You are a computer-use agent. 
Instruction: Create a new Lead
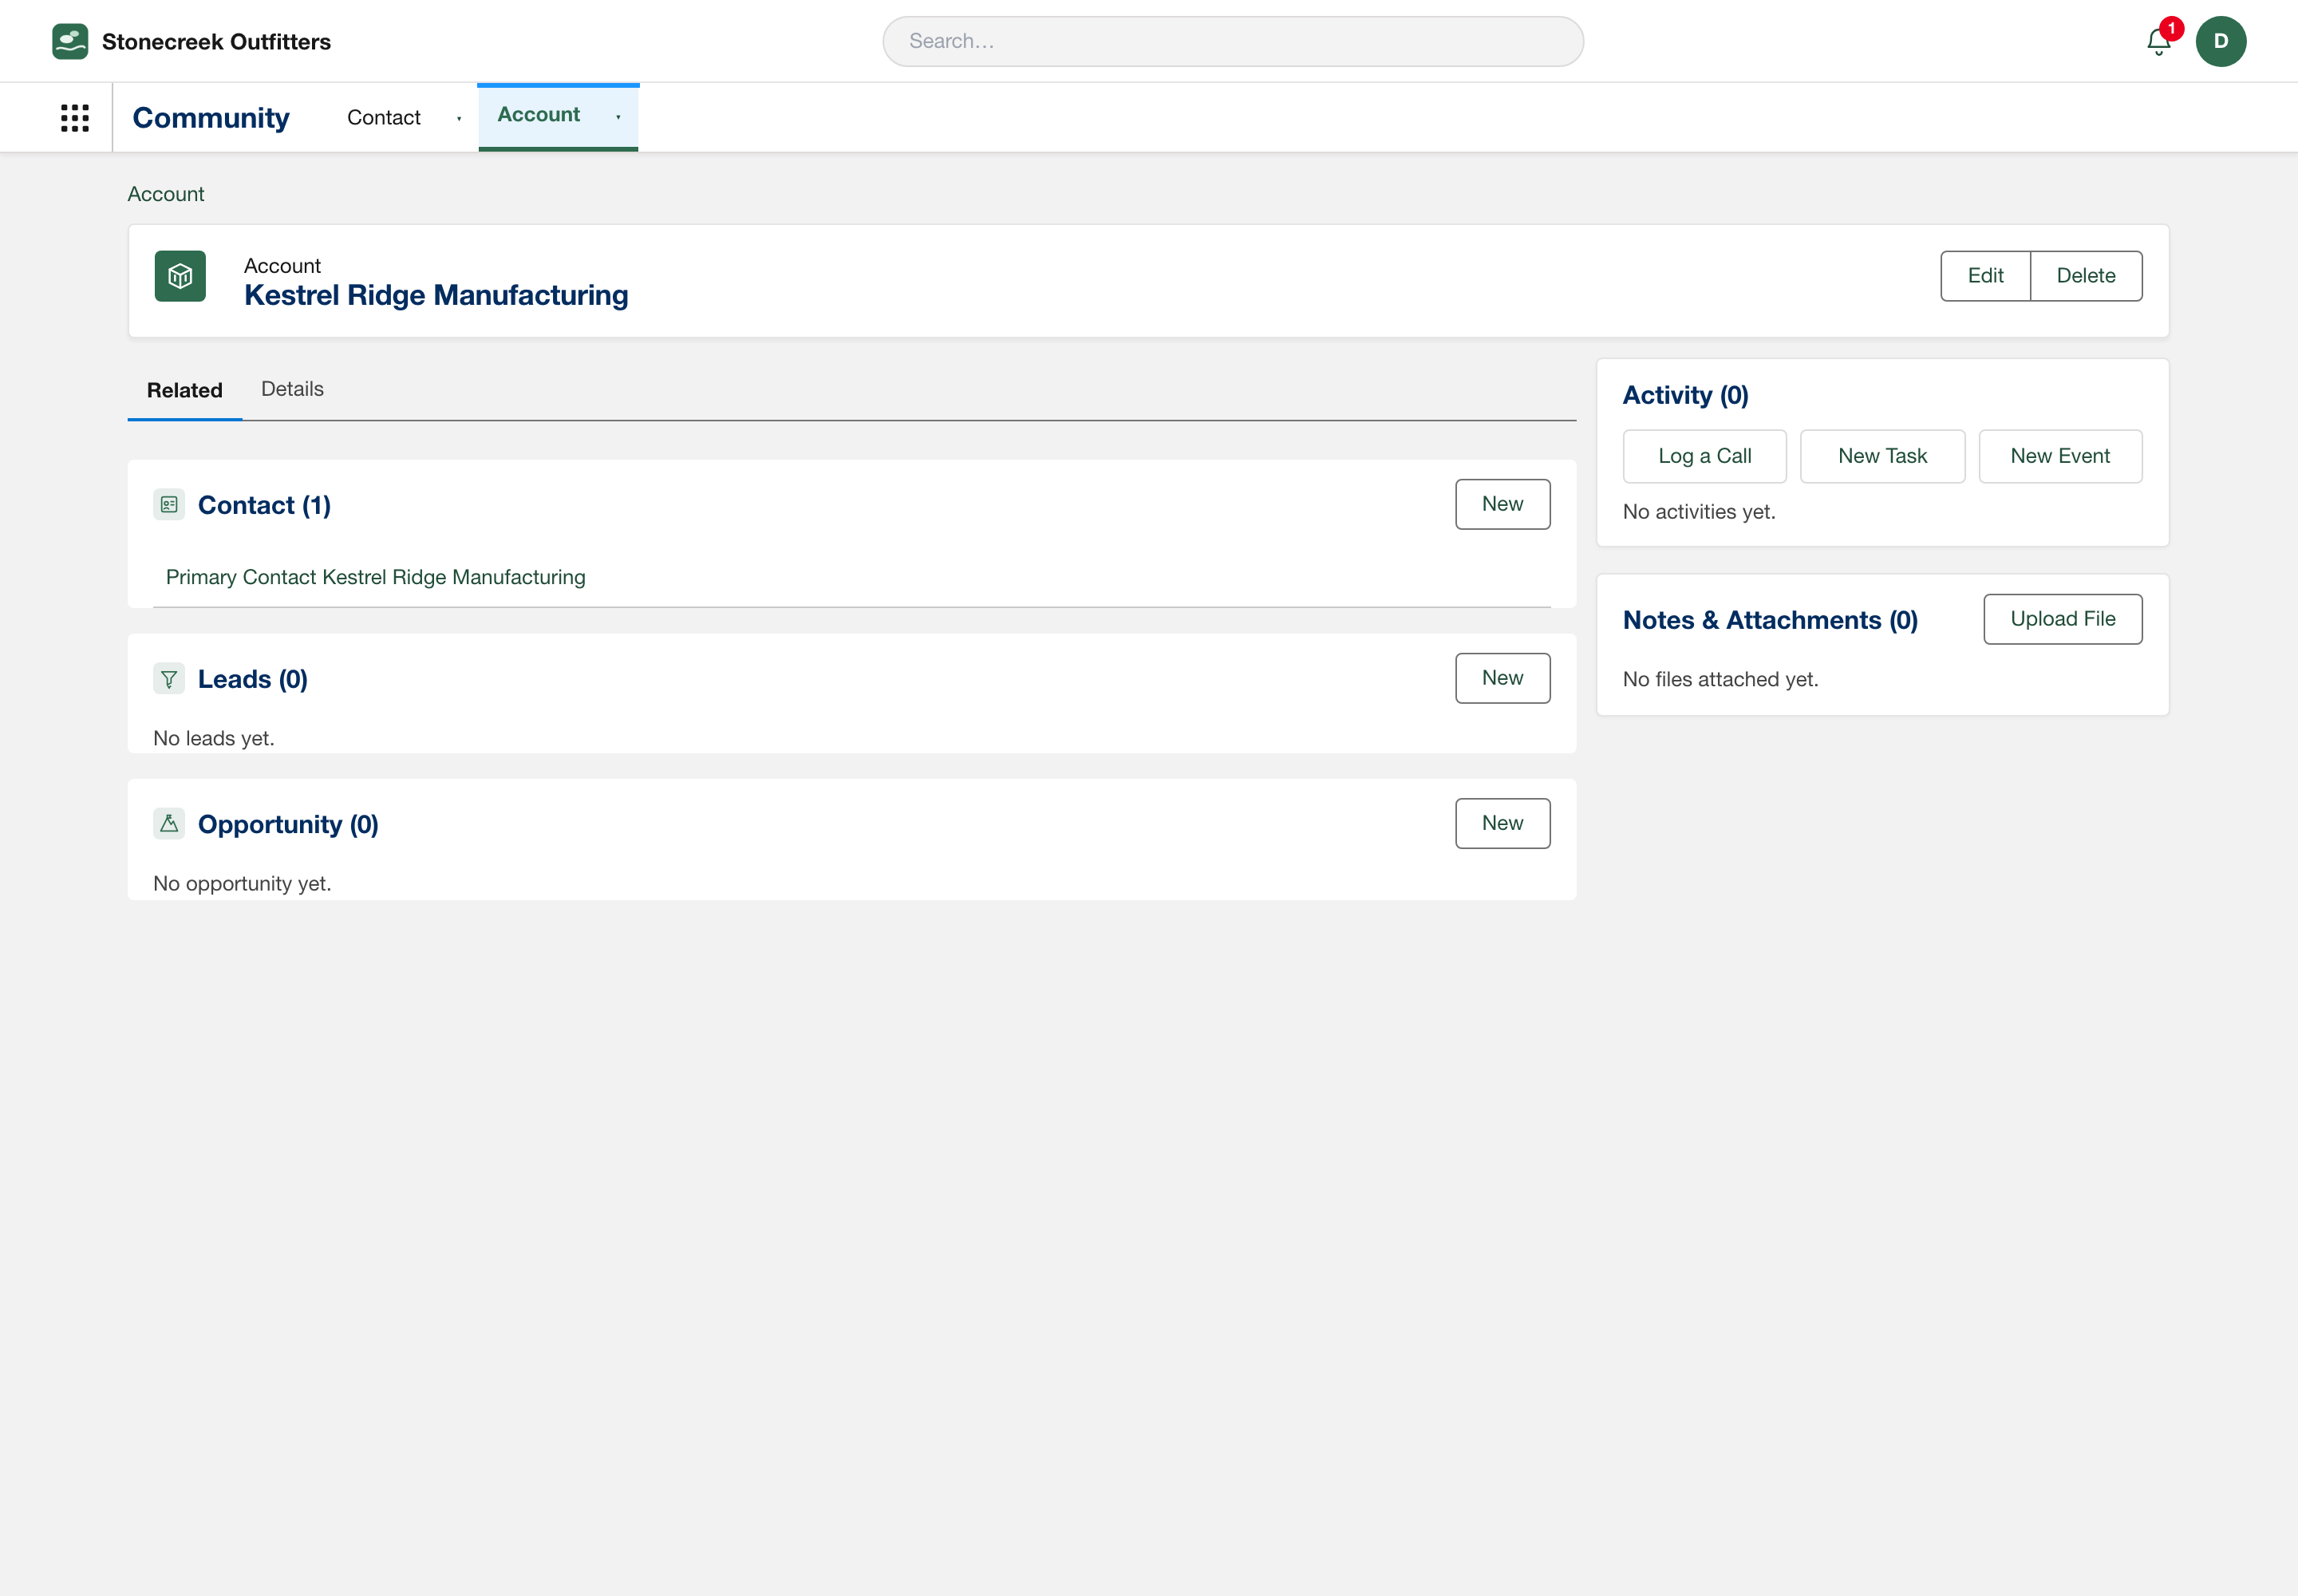pyautogui.click(x=1502, y=678)
